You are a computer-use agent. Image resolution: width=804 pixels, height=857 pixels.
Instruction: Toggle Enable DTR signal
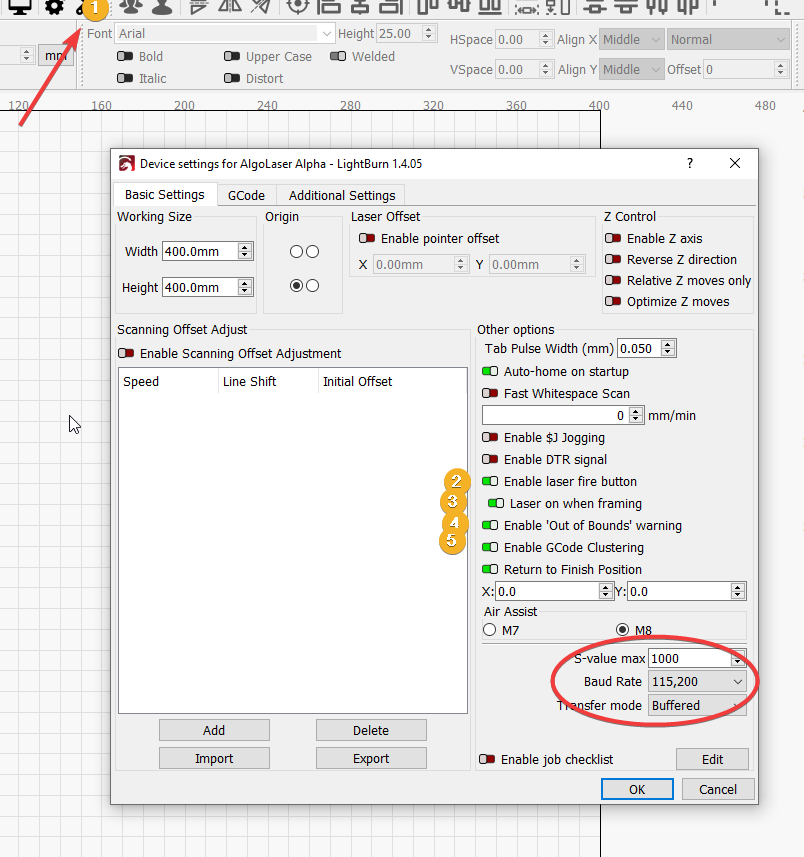click(x=490, y=460)
